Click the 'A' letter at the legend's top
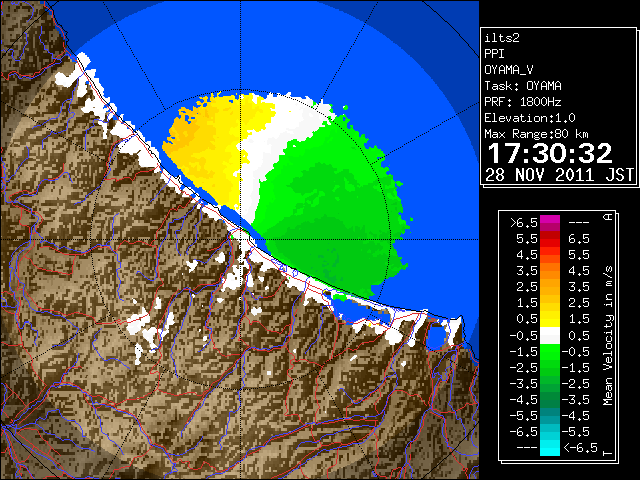640x480 pixels. tap(608, 217)
